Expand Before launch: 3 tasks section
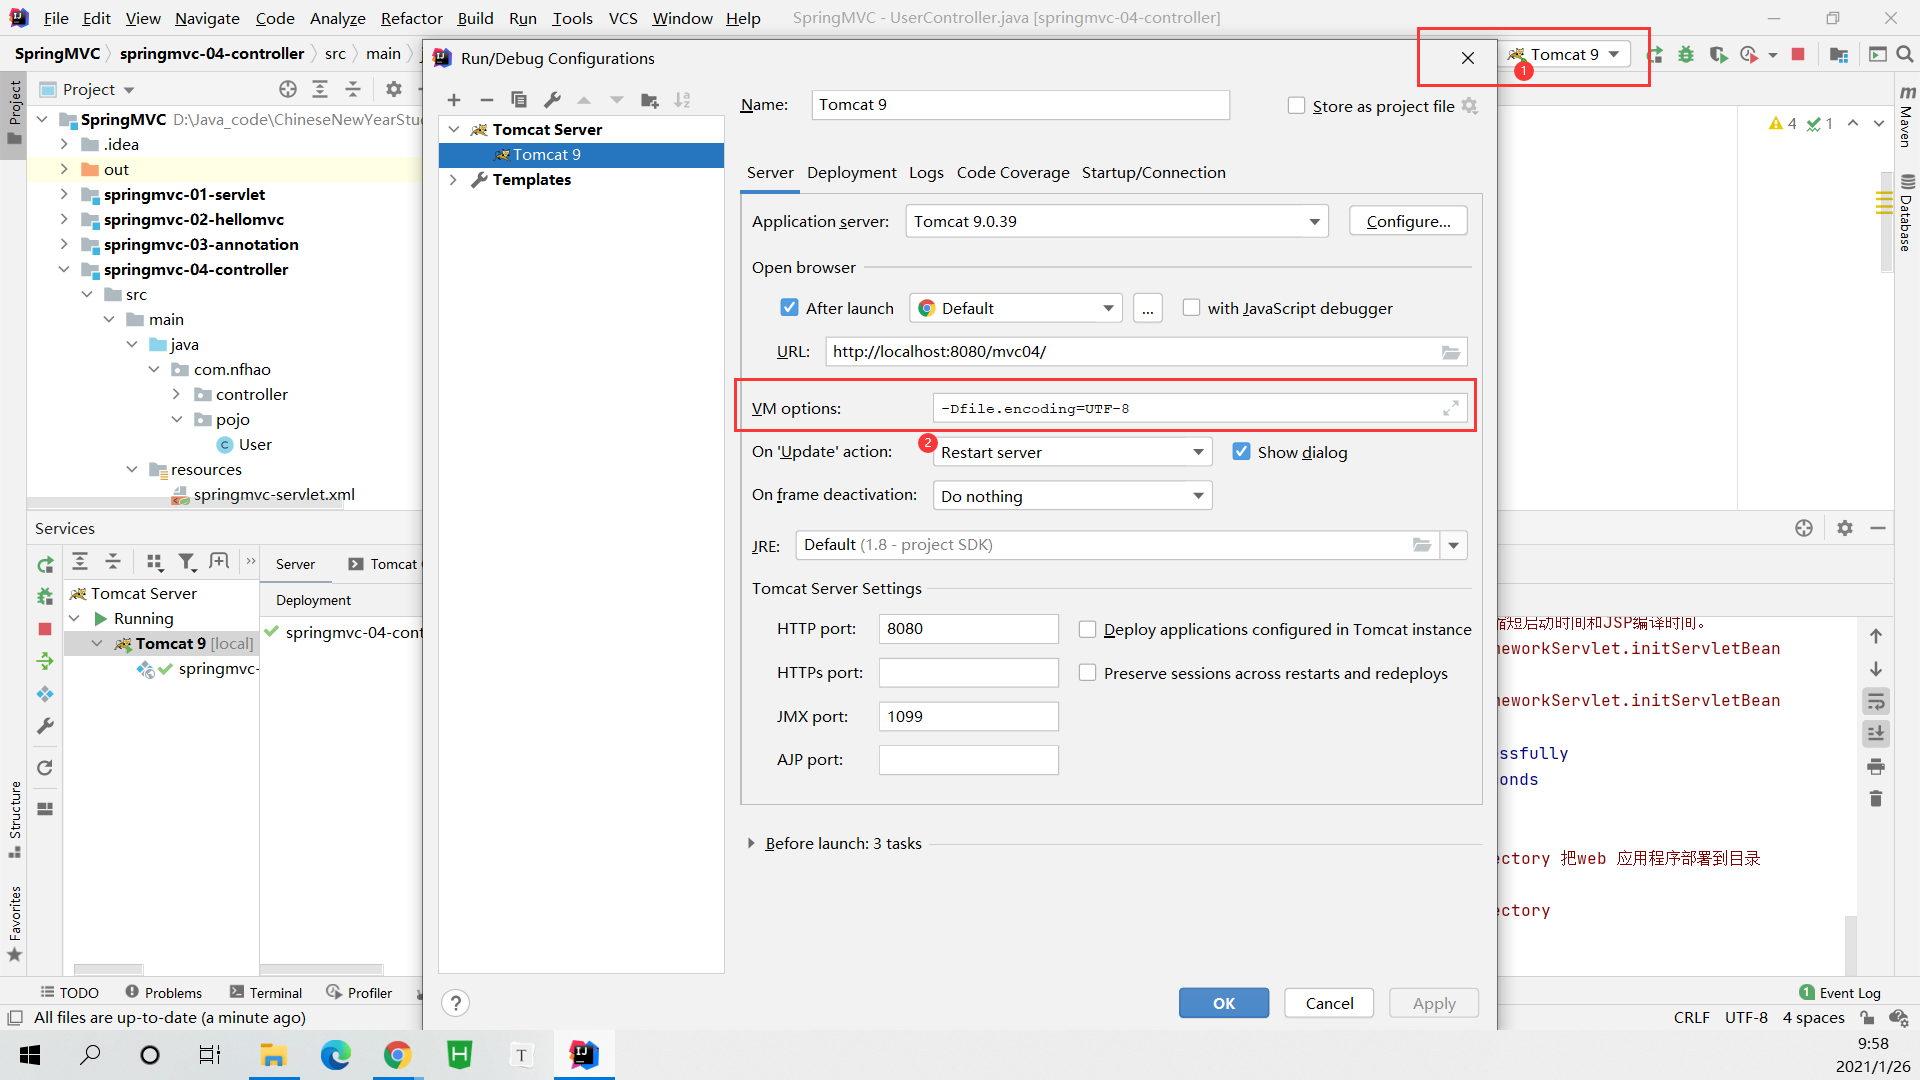 pyautogui.click(x=751, y=844)
